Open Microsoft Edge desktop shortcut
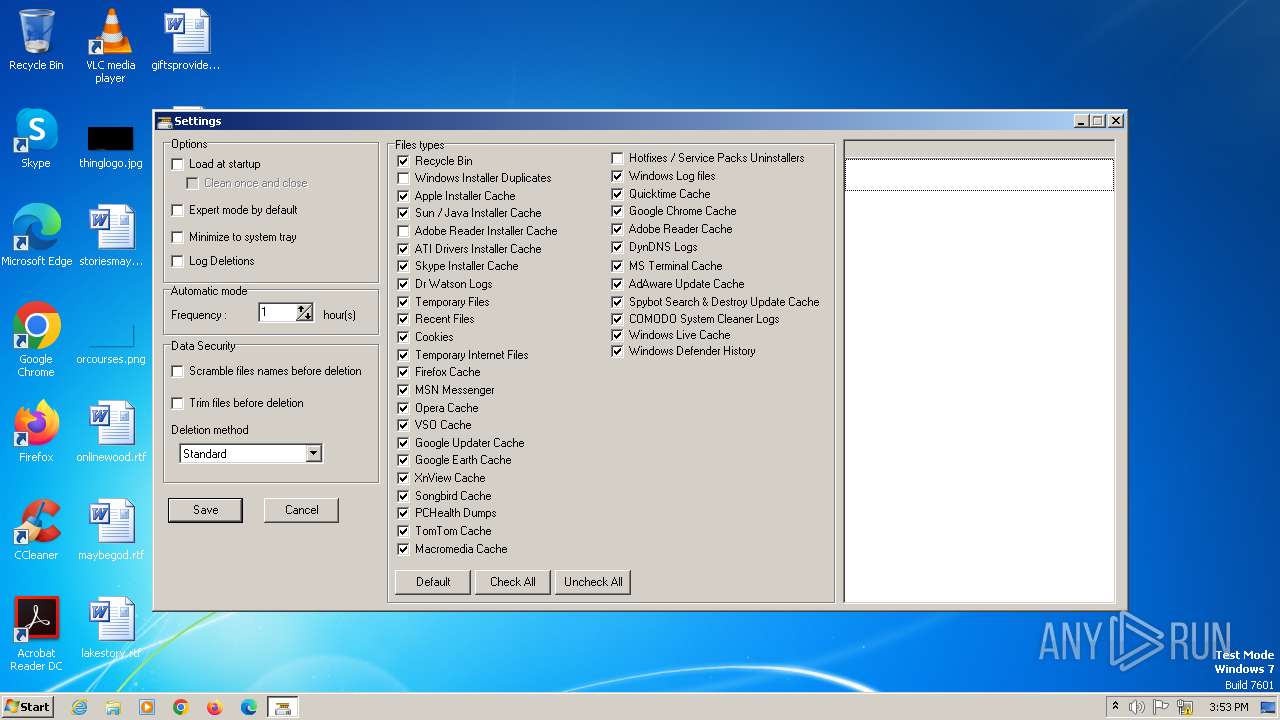The height and width of the screenshot is (720, 1280). tap(37, 236)
